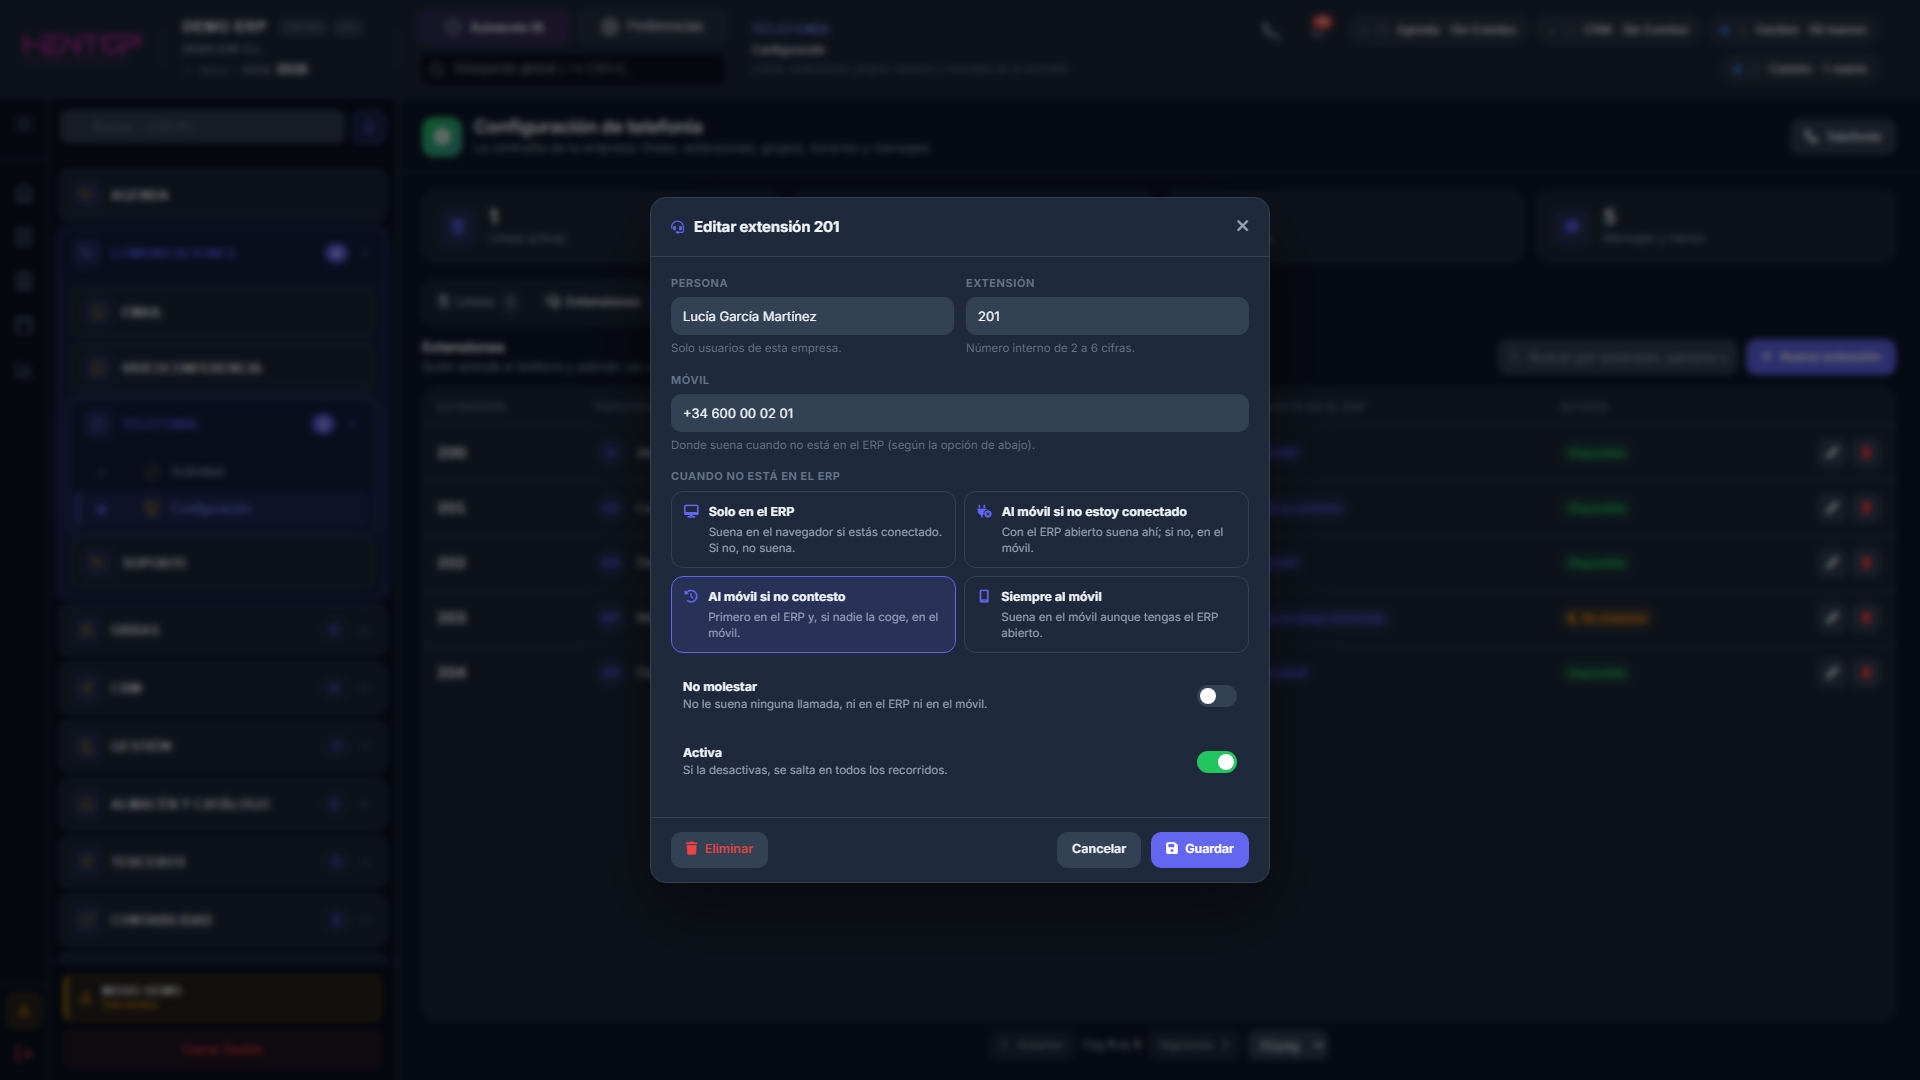Click the icon in Al móvil si no estoy conectado

(984, 511)
